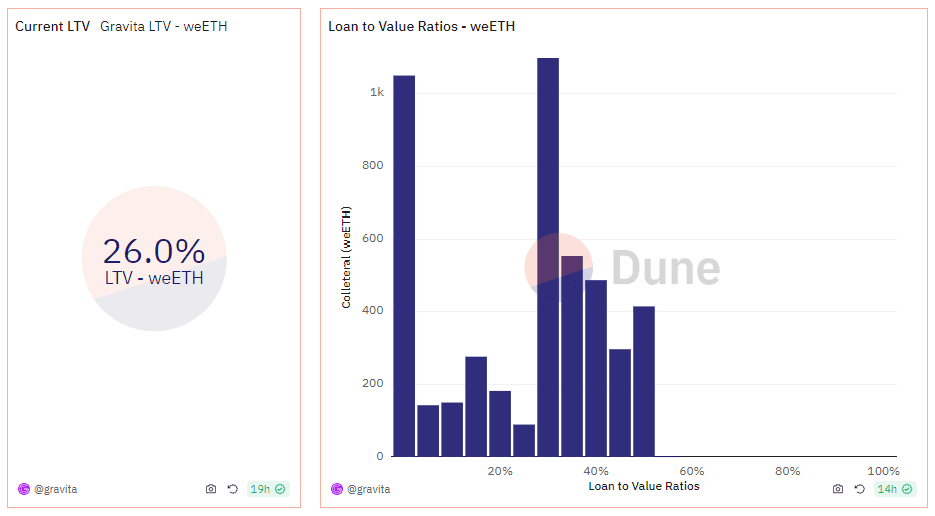Click the refresh icon in Current LTV panel
This screenshot has height=516, width=935.
pyautogui.click(x=233, y=489)
